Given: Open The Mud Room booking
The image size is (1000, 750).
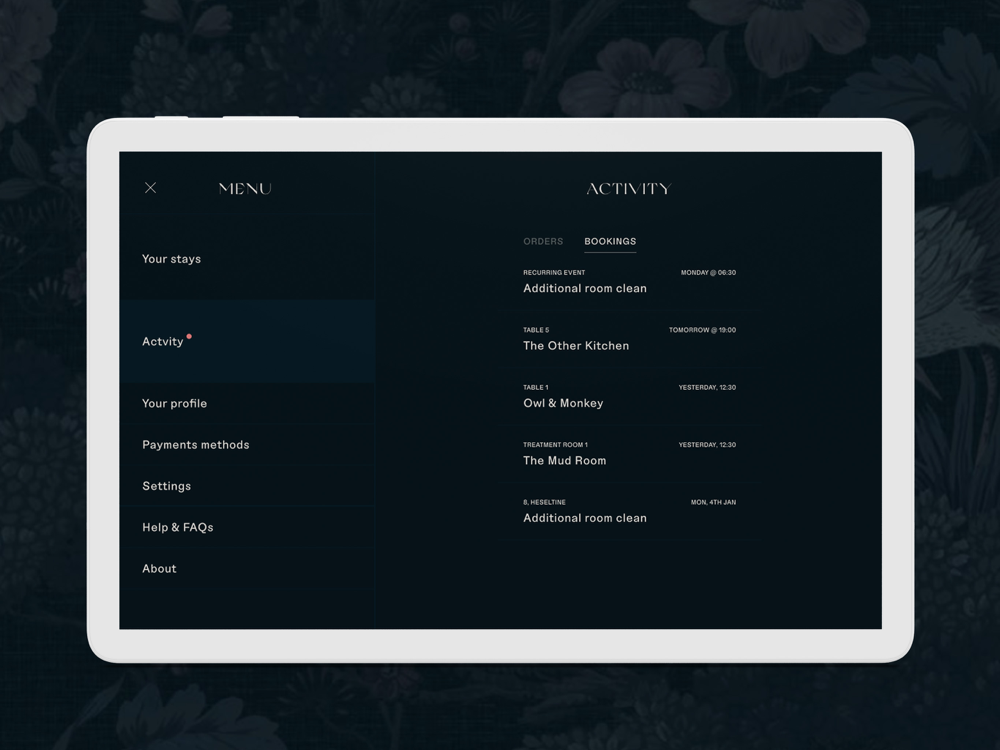Looking at the screenshot, I should (629, 453).
